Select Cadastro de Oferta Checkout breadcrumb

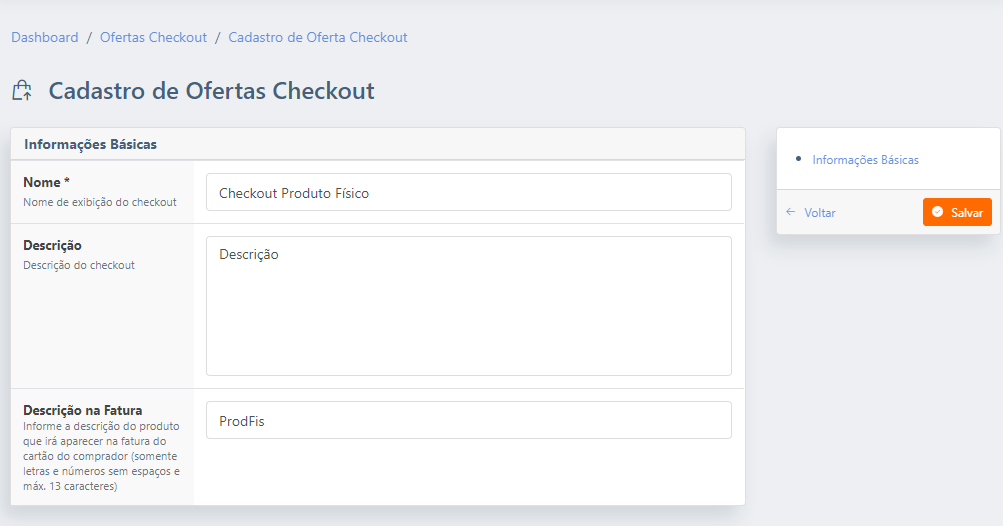coord(318,37)
